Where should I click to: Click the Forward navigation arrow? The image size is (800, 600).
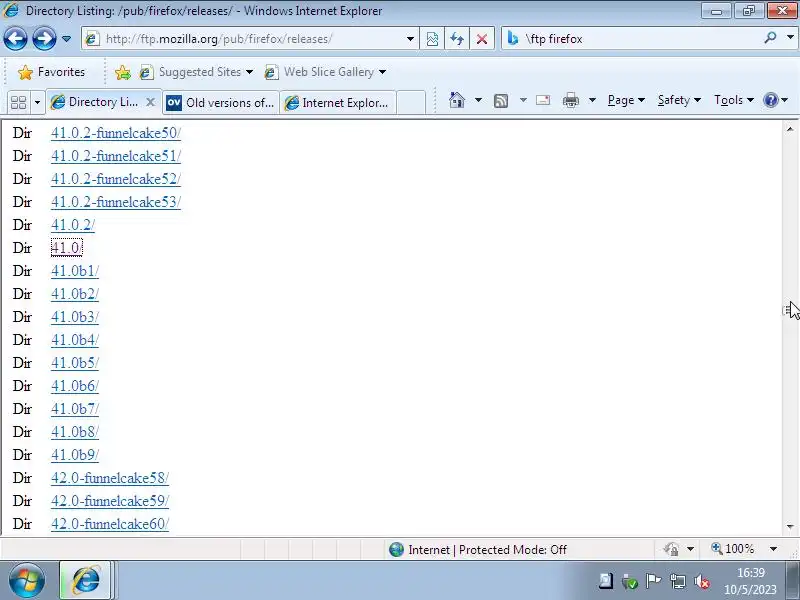(x=44, y=38)
